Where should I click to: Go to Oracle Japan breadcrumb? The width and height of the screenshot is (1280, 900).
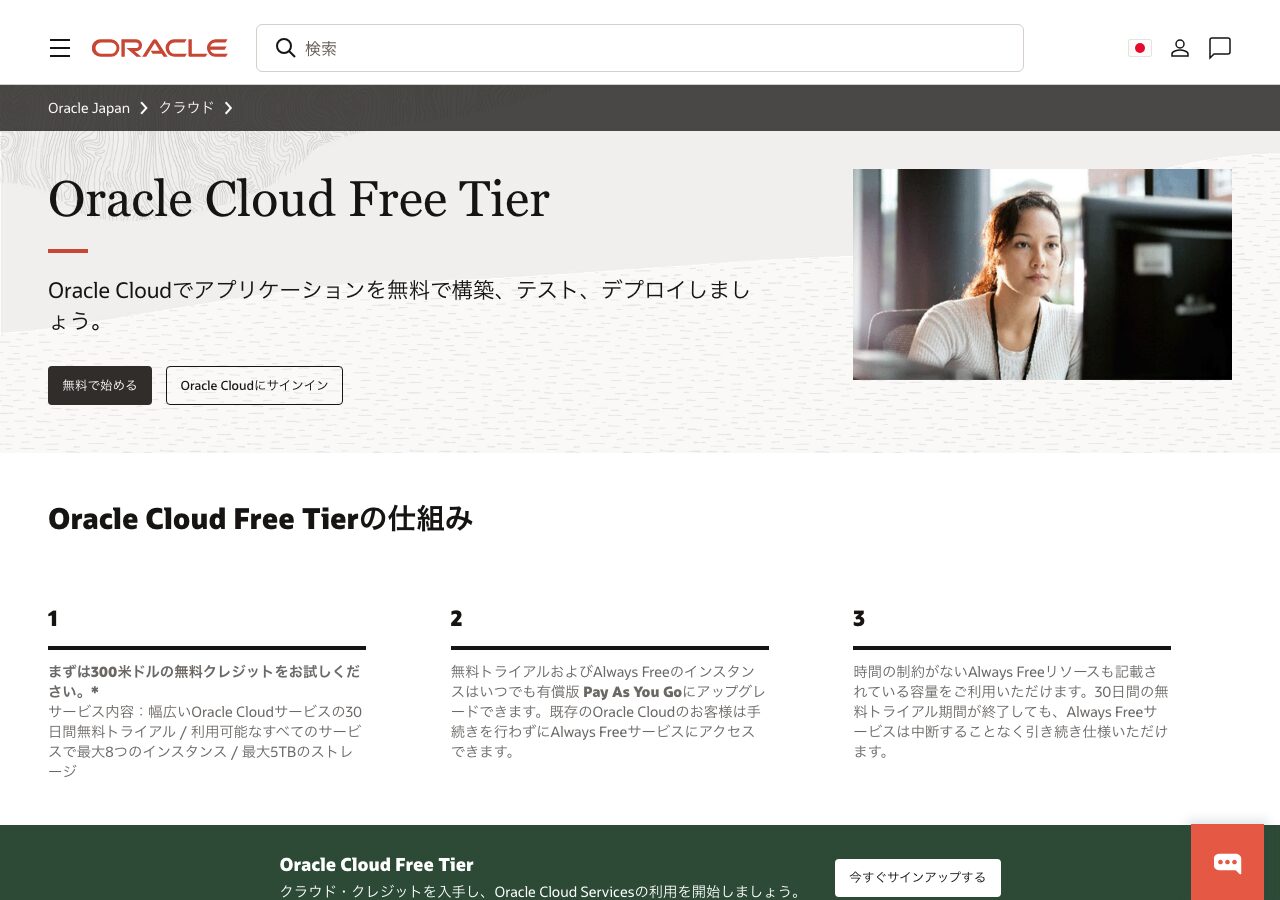pos(89,108)
